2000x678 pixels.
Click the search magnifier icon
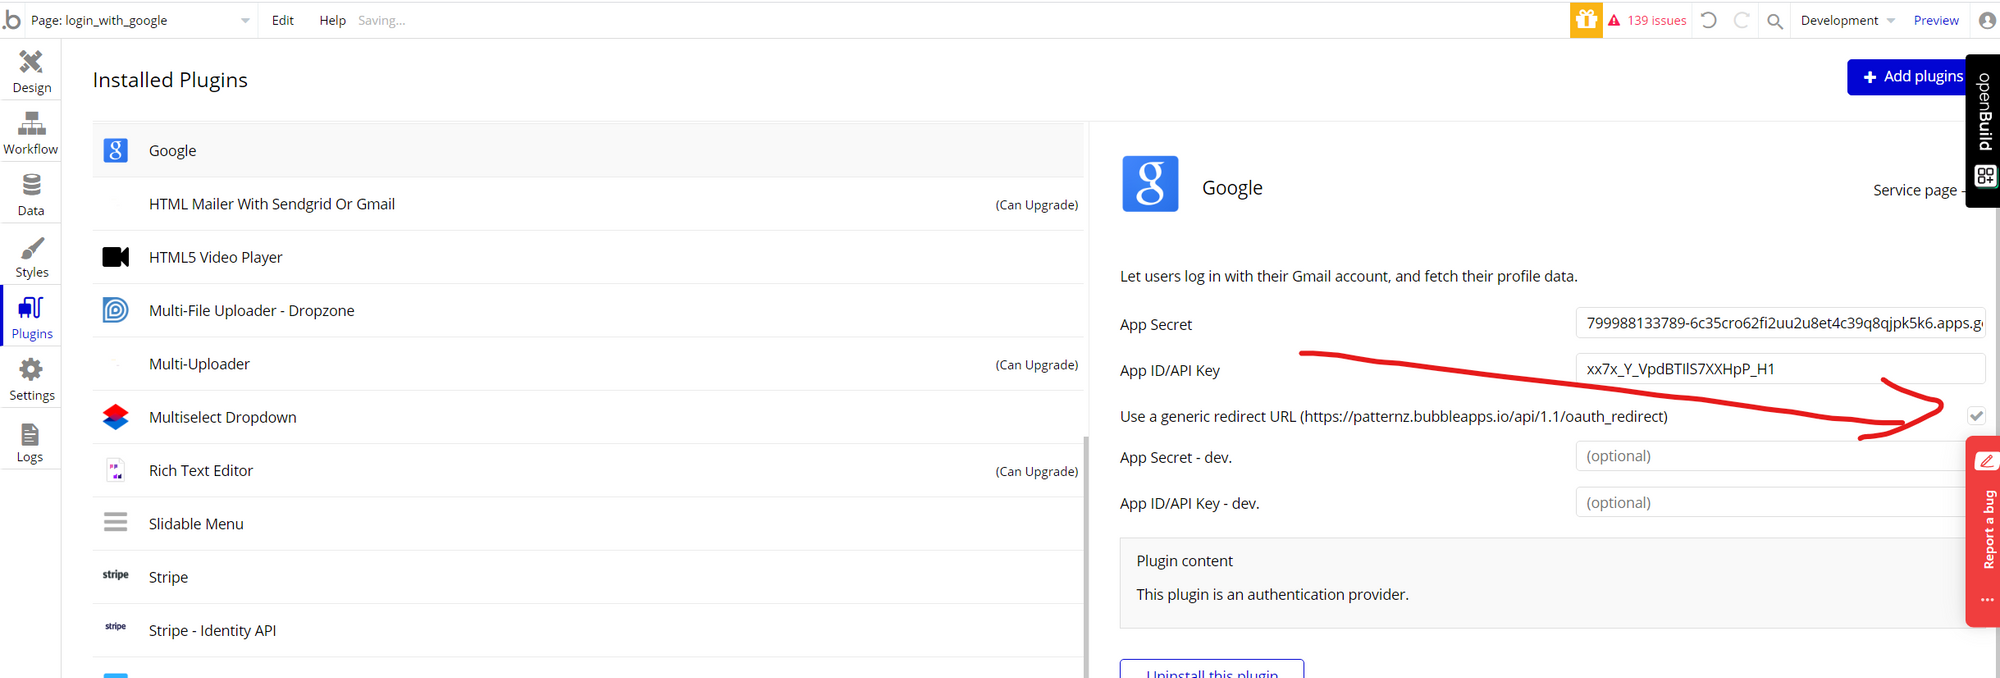1774,21
